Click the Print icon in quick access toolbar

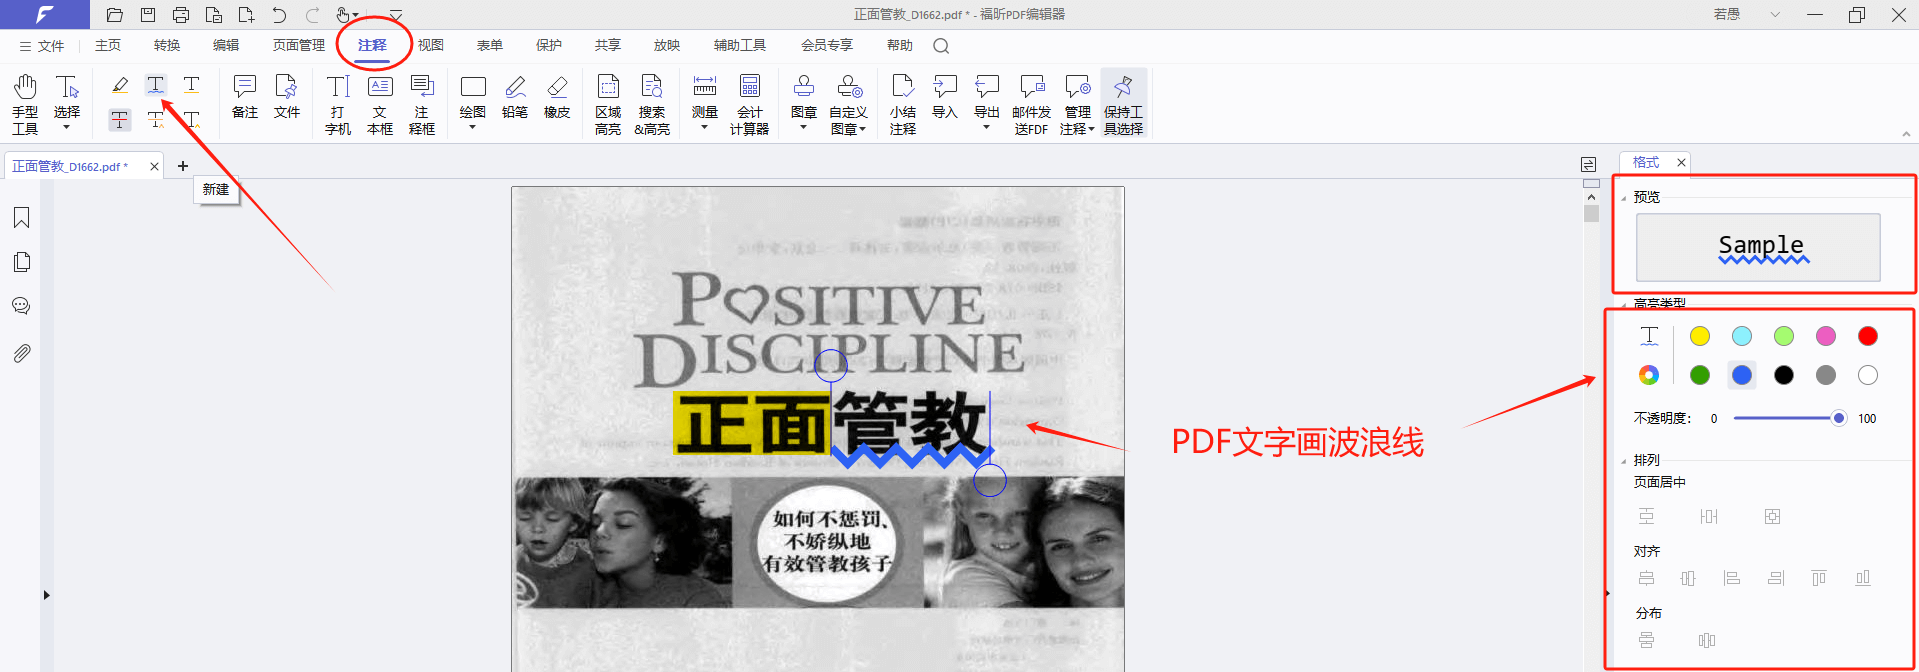(x=181, y=15)
